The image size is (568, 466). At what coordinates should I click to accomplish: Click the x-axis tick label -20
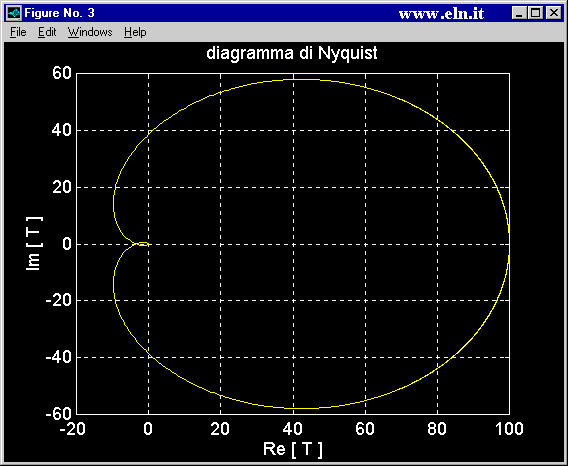72,429
